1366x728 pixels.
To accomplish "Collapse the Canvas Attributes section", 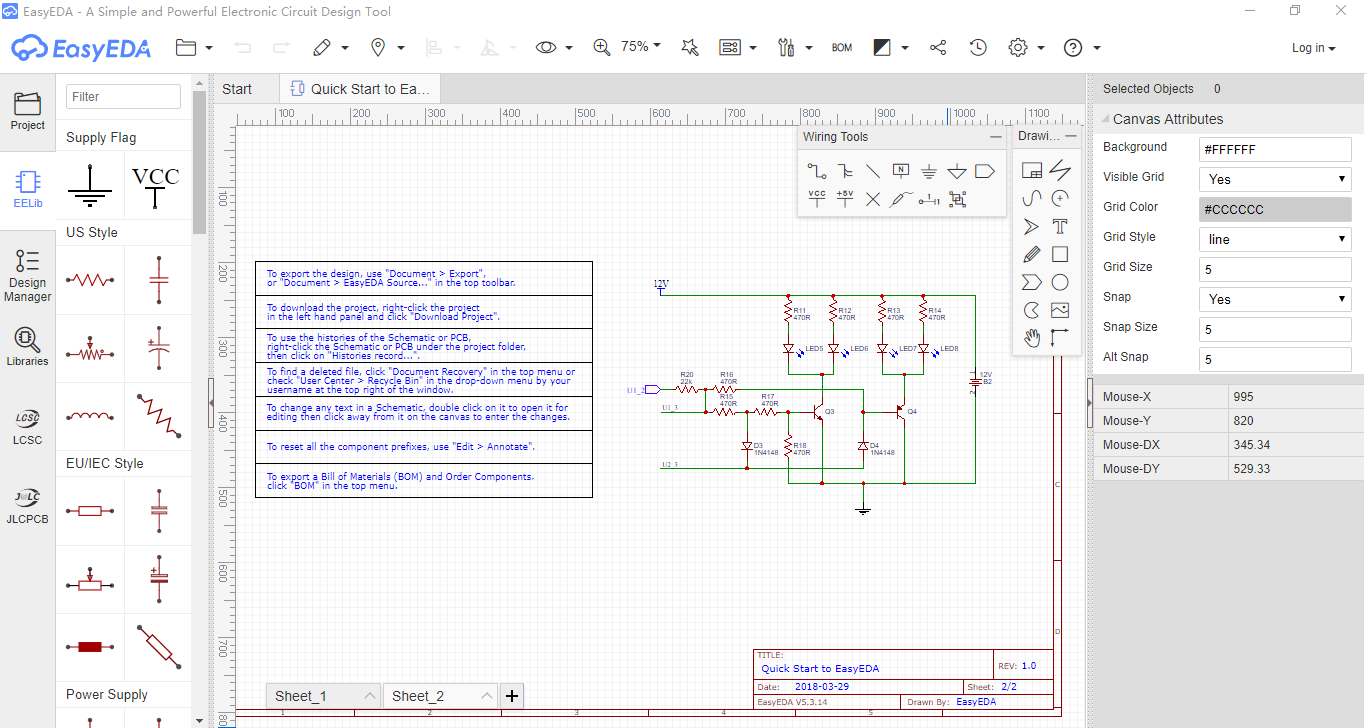I will point(1103,119).
